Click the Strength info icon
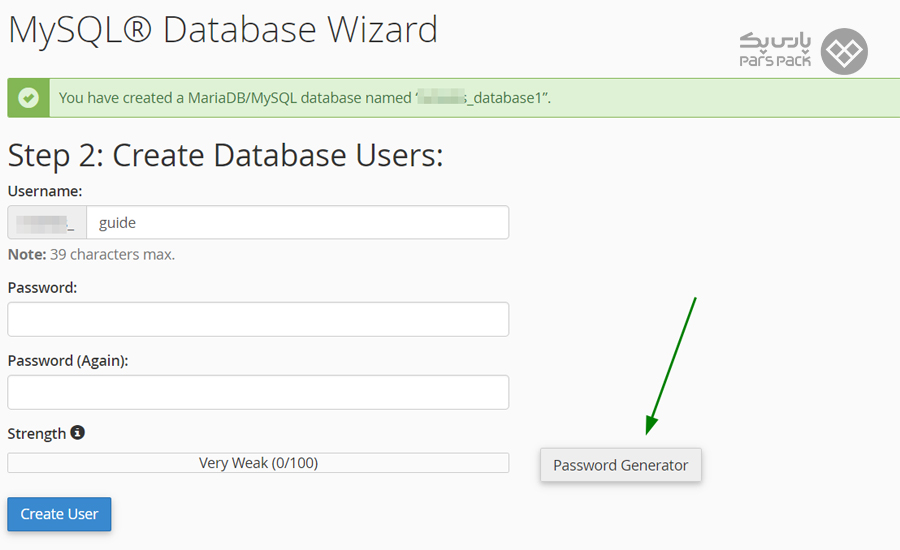 (x=77, y=432)
